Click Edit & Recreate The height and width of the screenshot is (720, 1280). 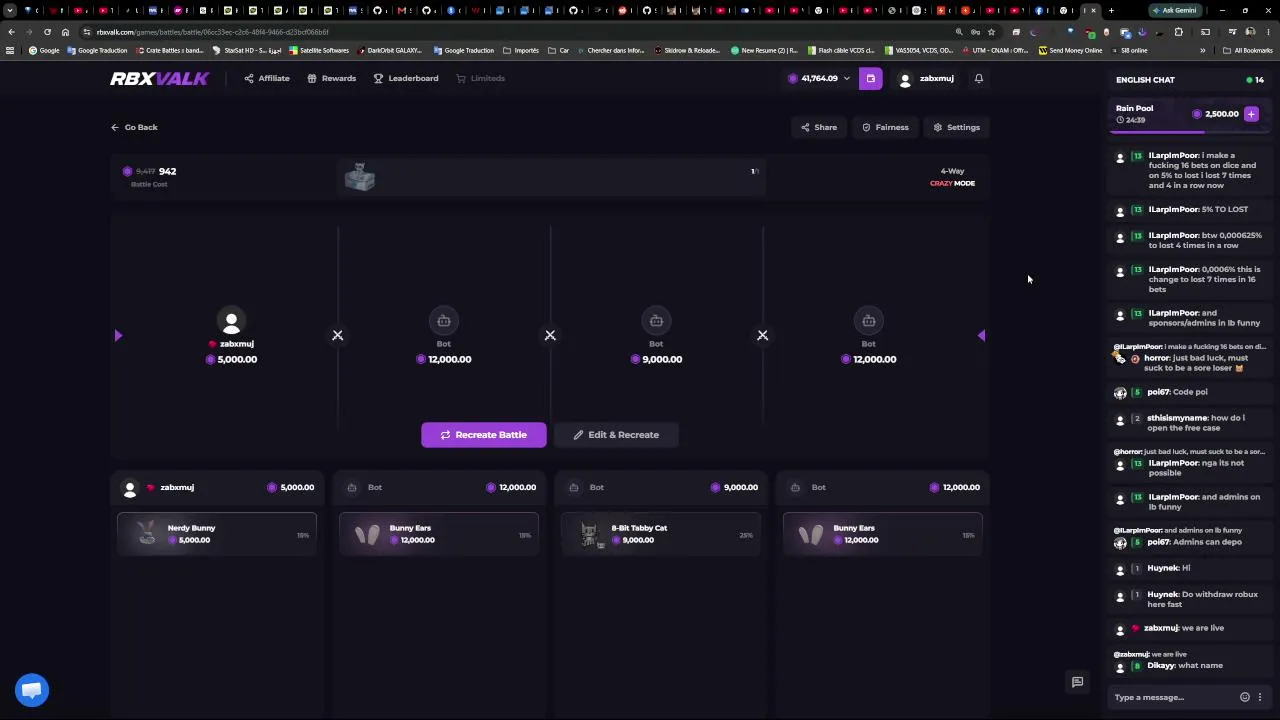point(616,435)
